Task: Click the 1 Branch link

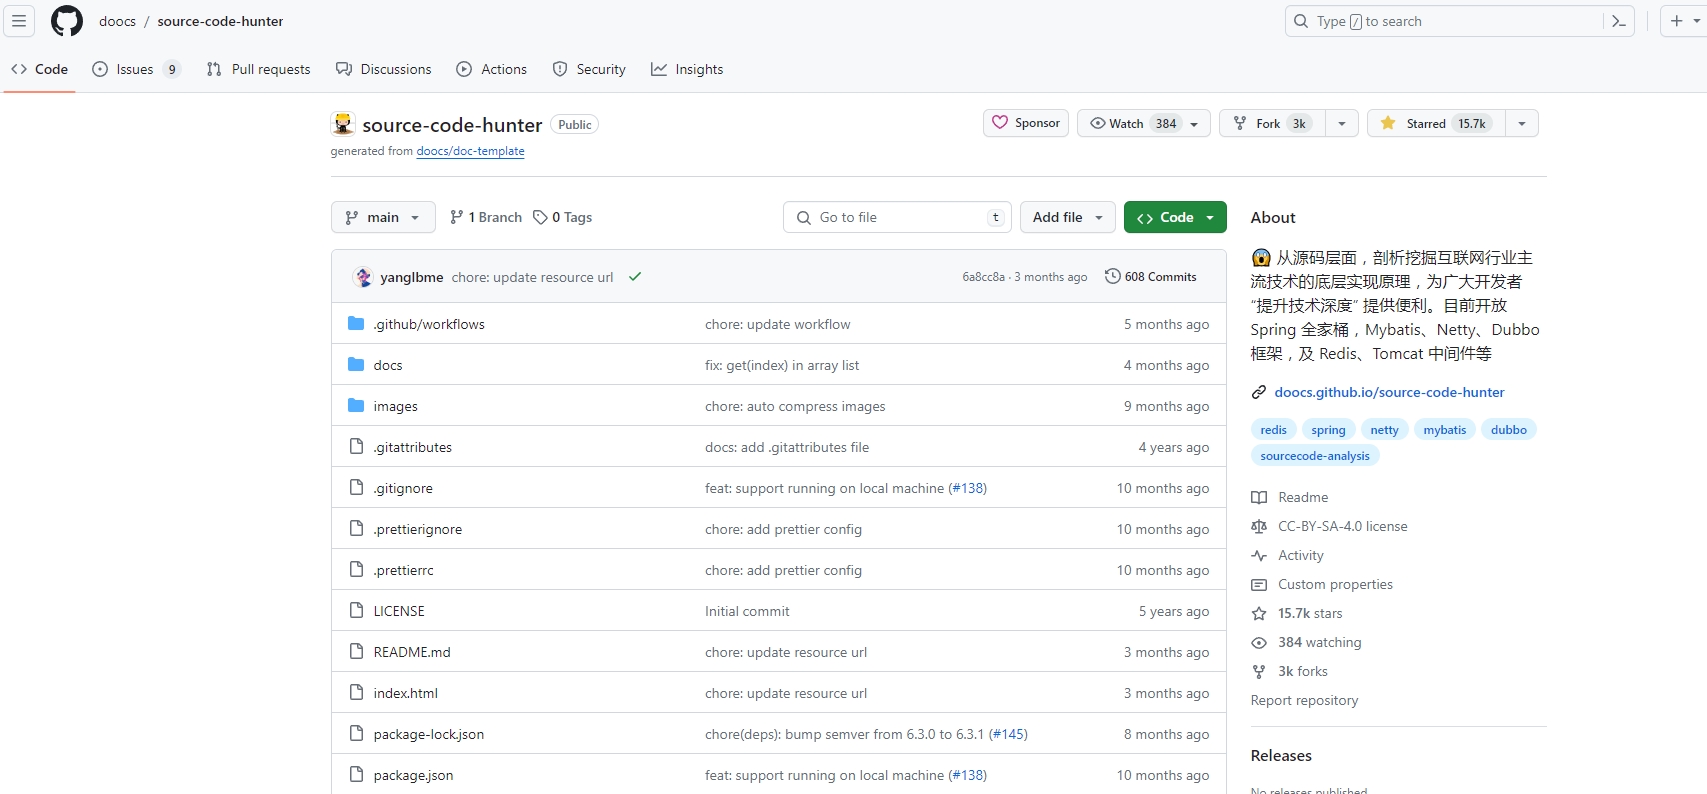Action: tap(486, 217)
